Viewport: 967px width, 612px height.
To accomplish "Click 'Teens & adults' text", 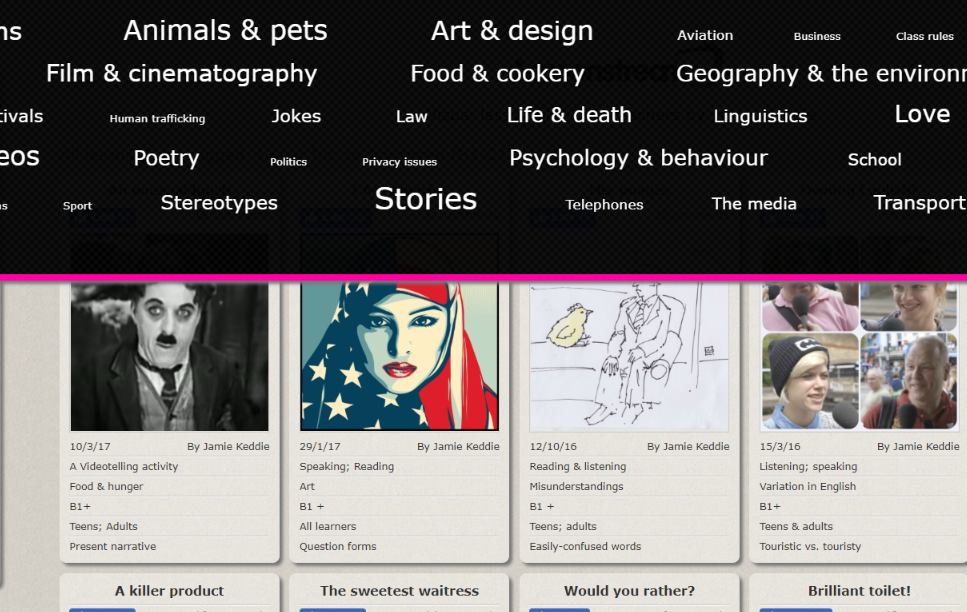I will point(796,527).
